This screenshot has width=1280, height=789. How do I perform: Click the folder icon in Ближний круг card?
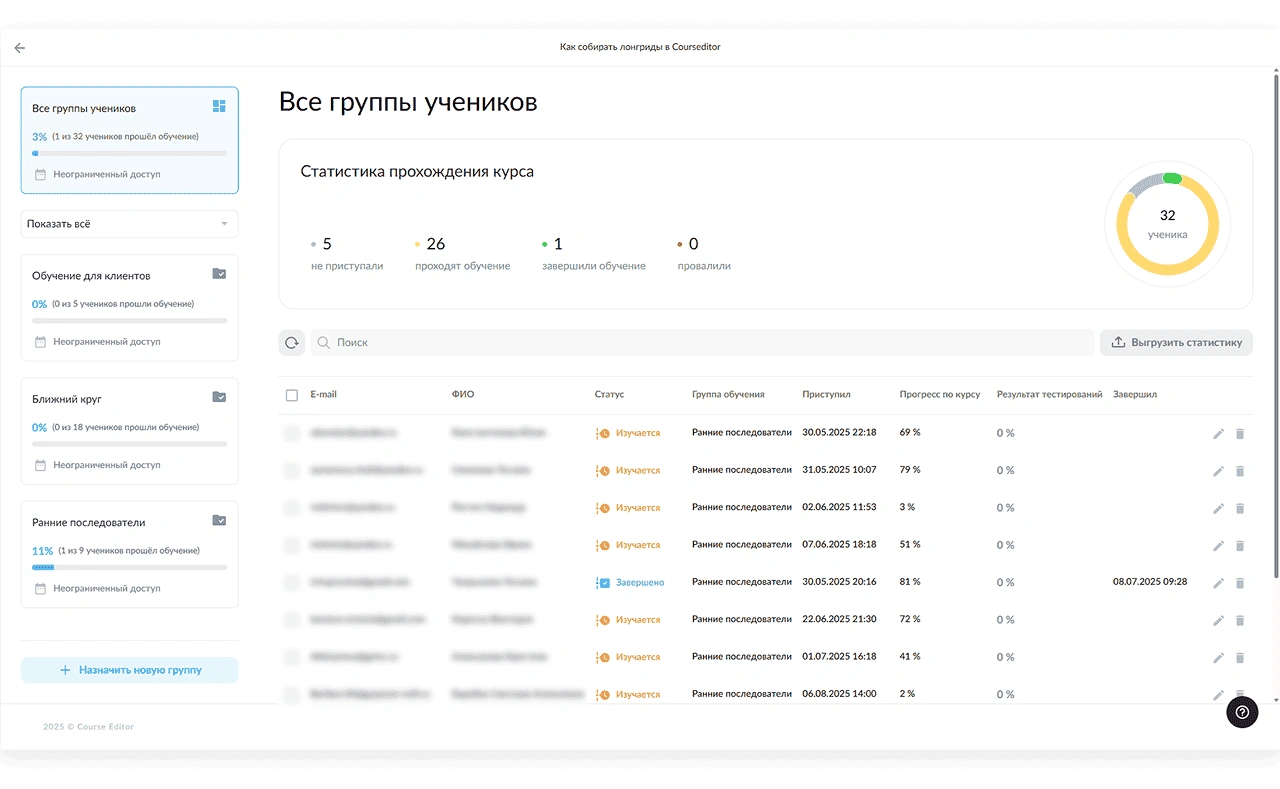tap(219, 398)
